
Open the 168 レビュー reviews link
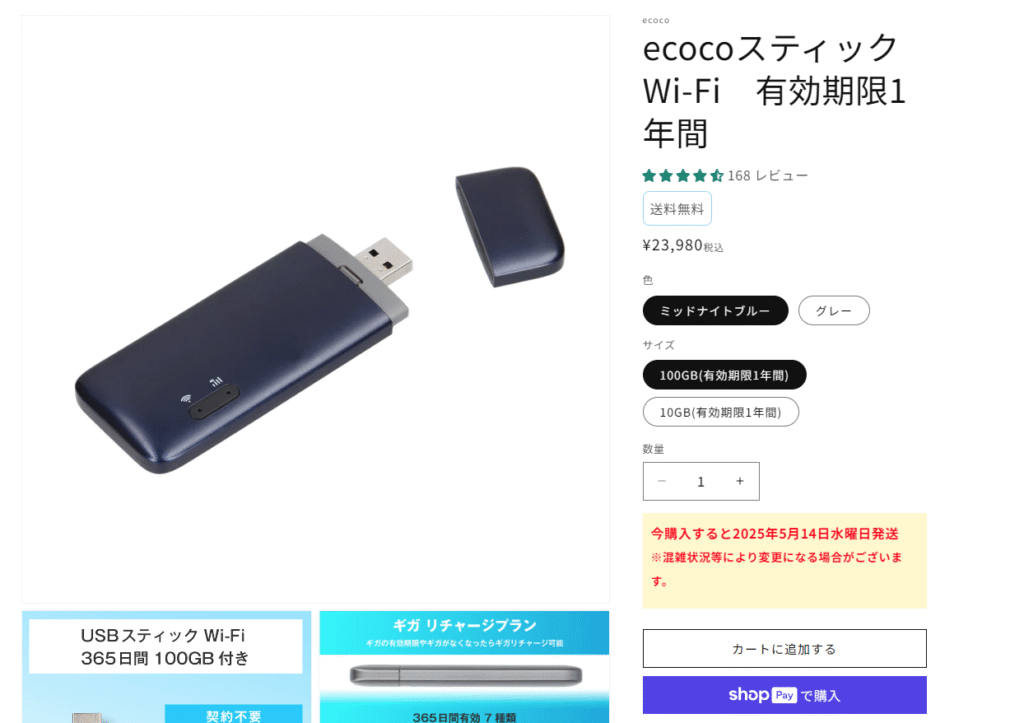(x=768, y=176)
